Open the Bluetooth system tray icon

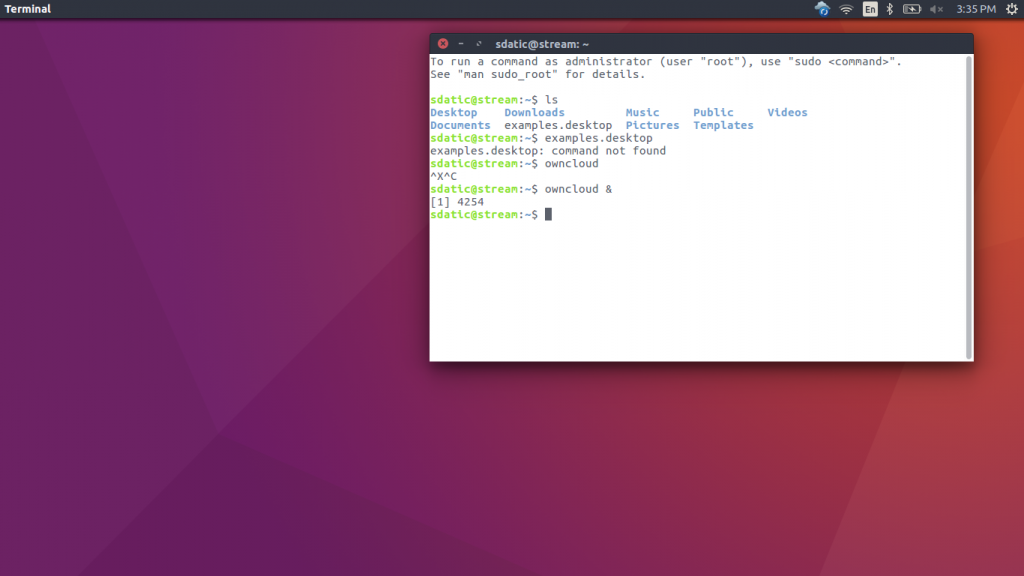pyautogui.click(x=890, y=8)
